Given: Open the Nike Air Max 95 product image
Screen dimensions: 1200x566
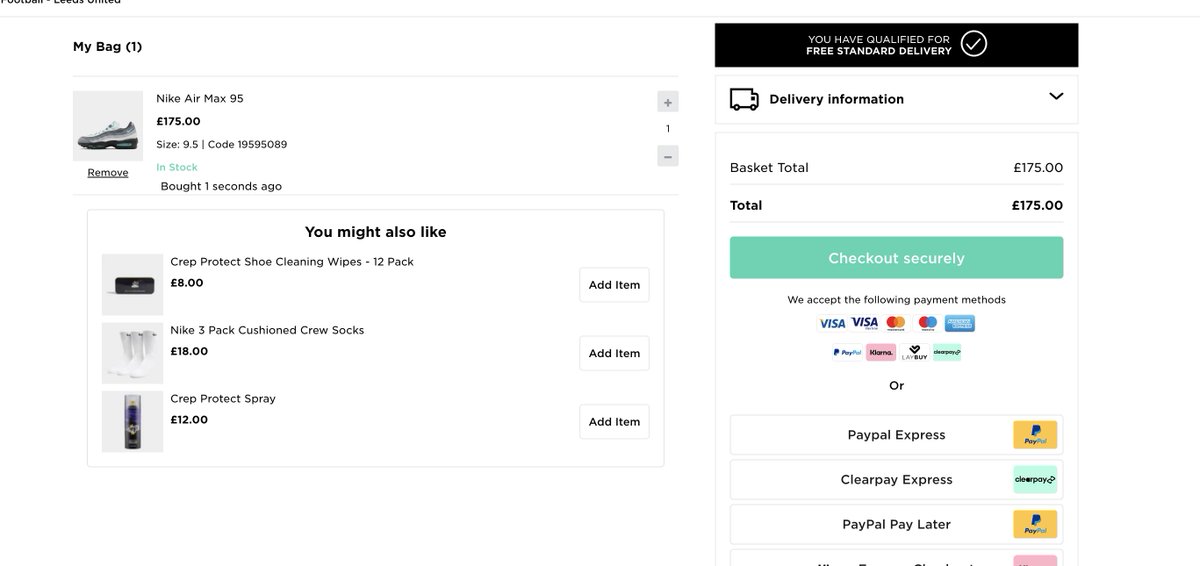Looking at the screenshot, I should click(x=108, y=126).
